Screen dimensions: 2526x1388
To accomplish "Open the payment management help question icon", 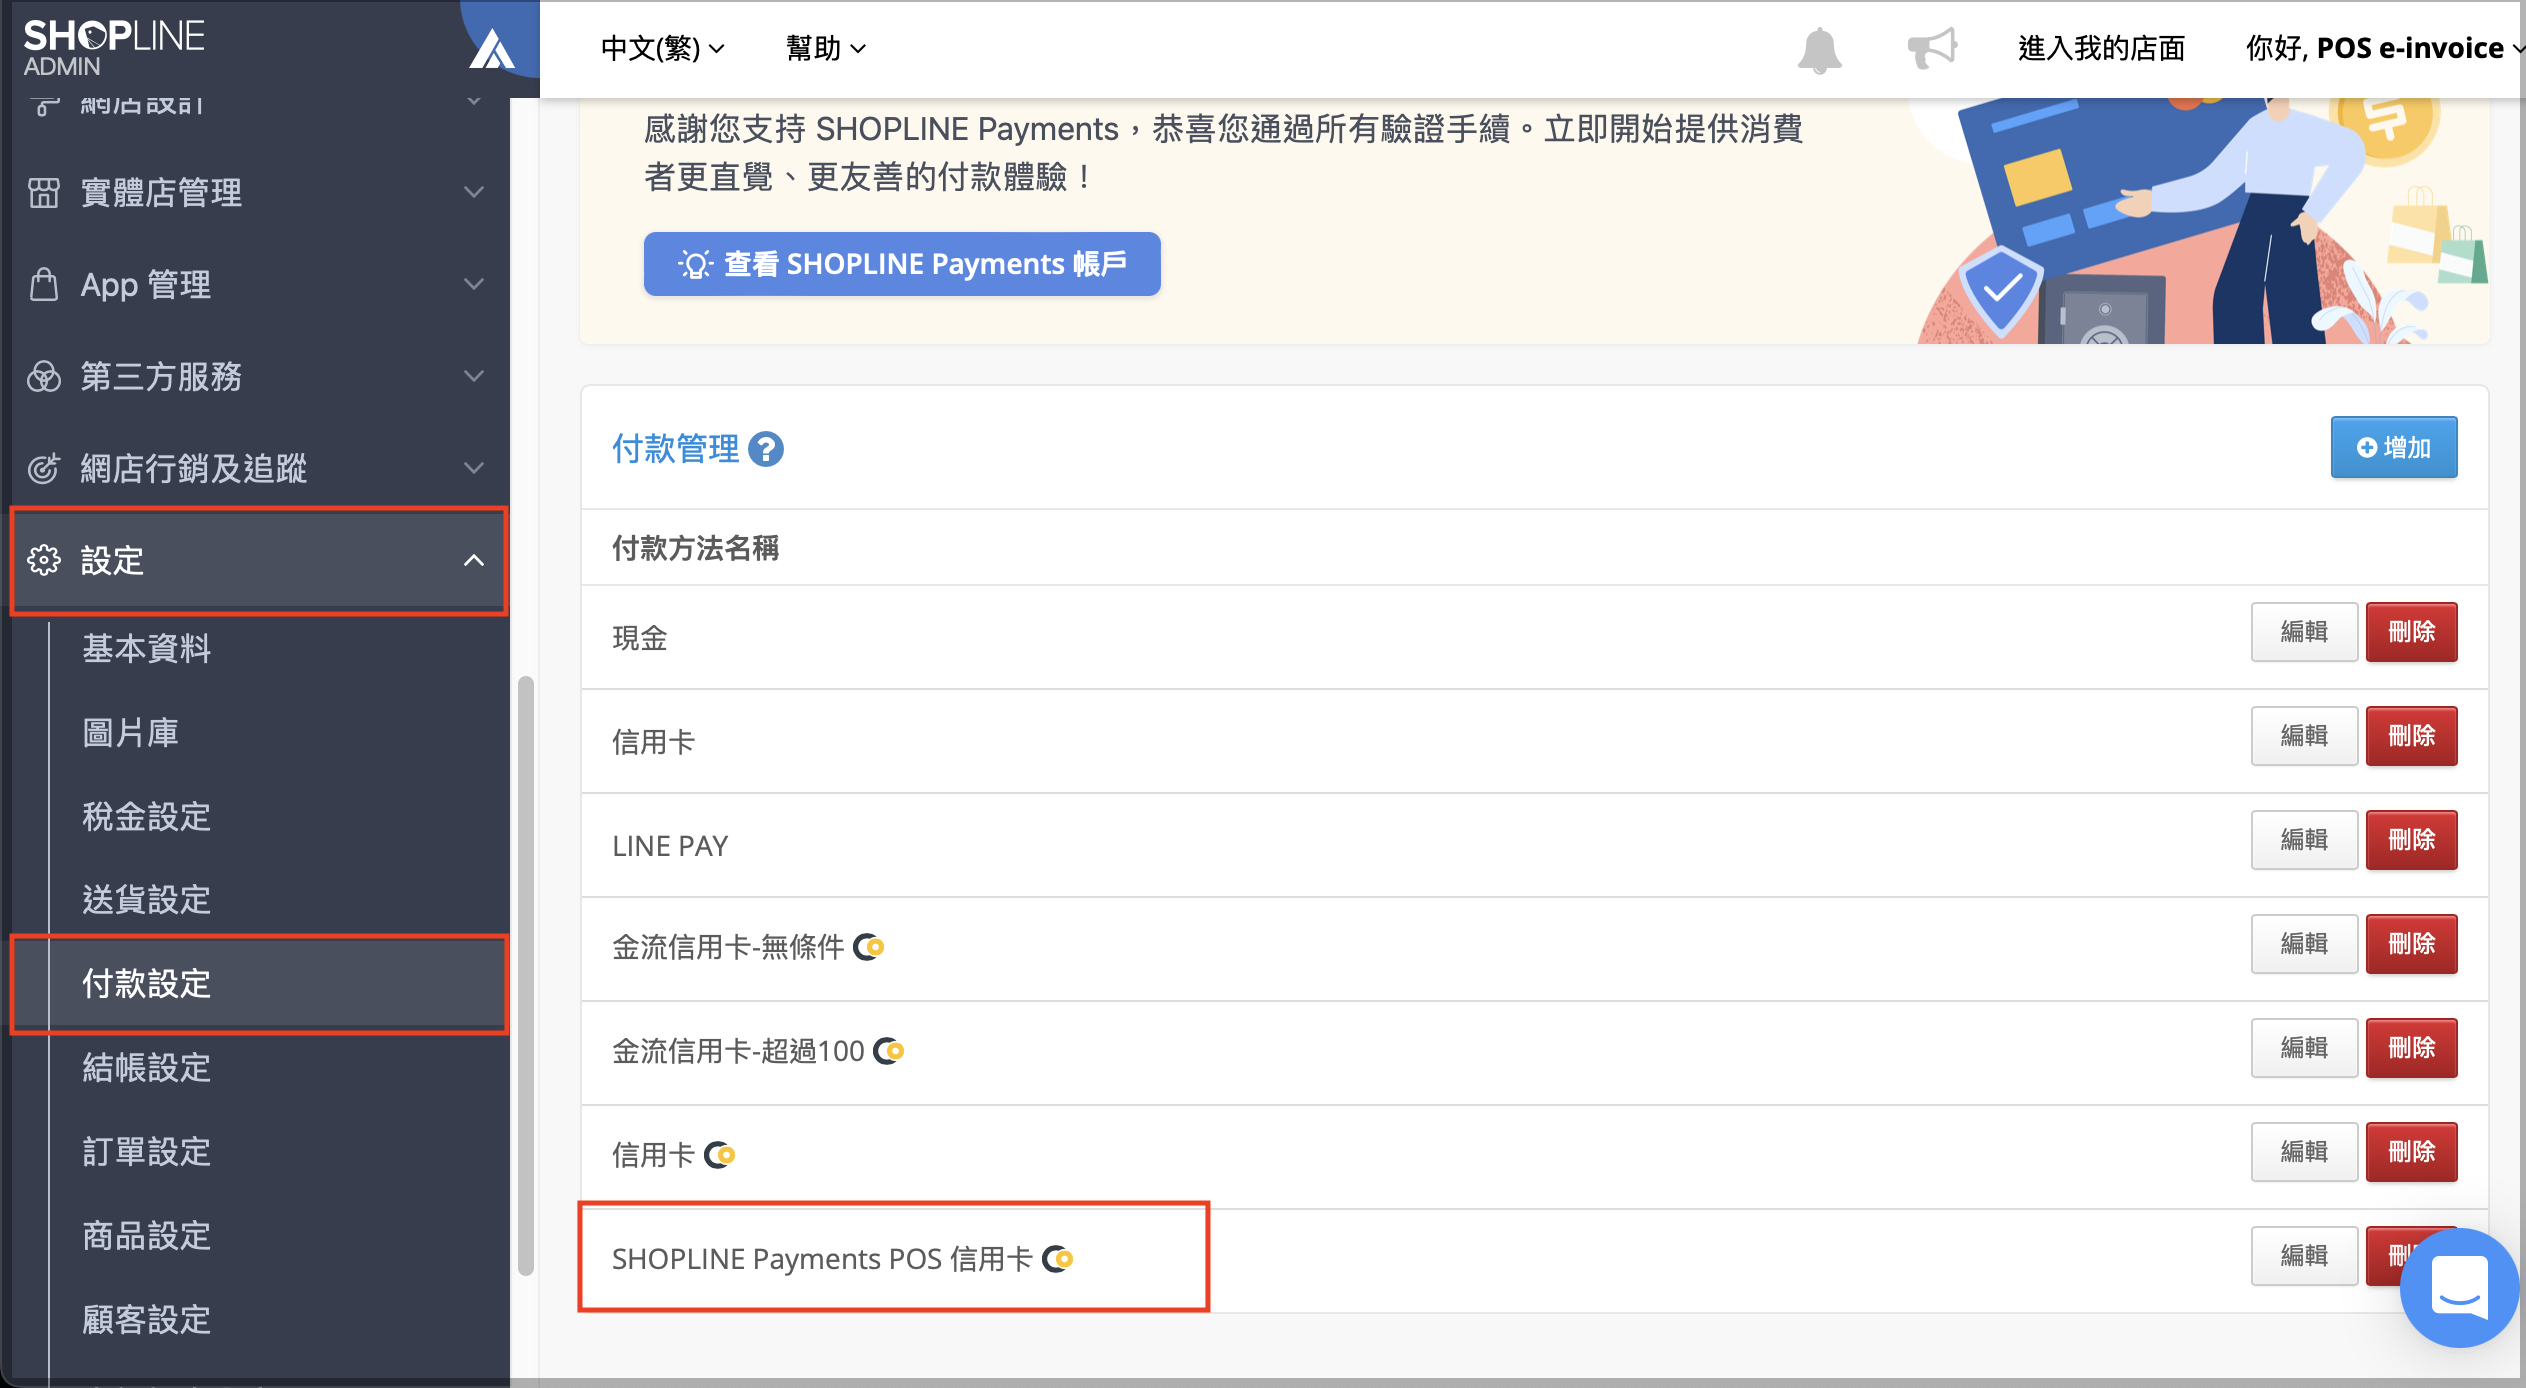I will click(x=766, y=449).
